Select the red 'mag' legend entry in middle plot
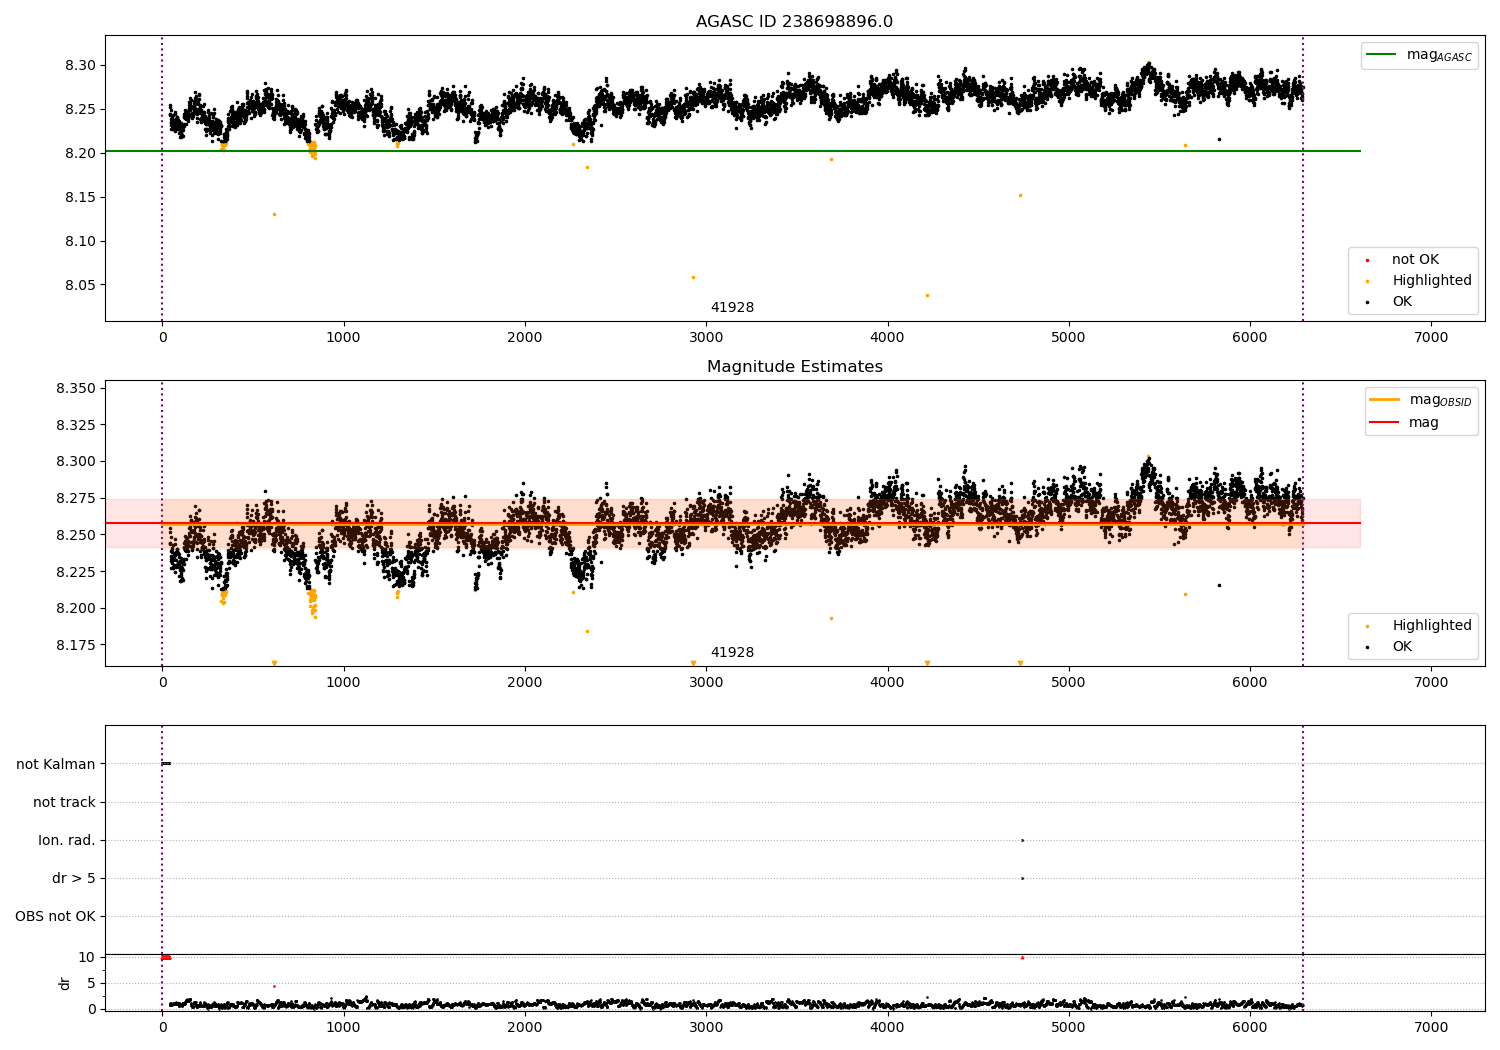 click(1384, 422)
